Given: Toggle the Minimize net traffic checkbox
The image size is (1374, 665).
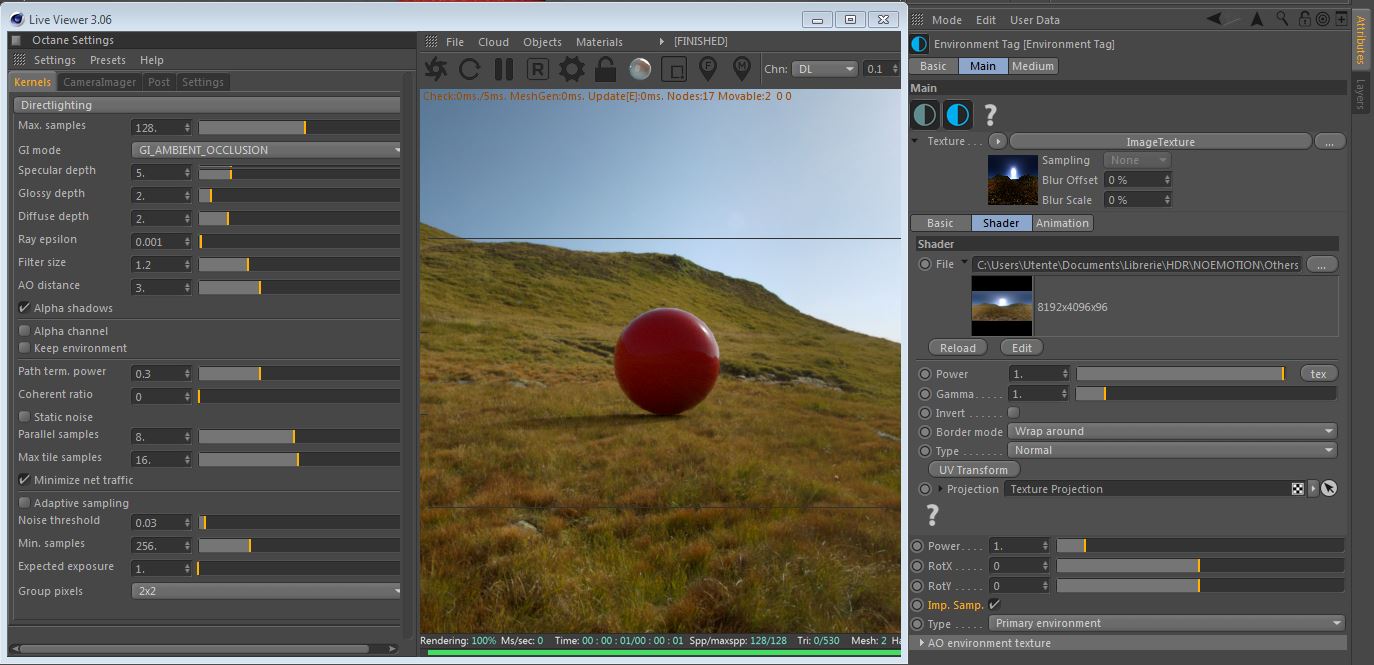Looking at the screenshot, I should click(24, 480).
